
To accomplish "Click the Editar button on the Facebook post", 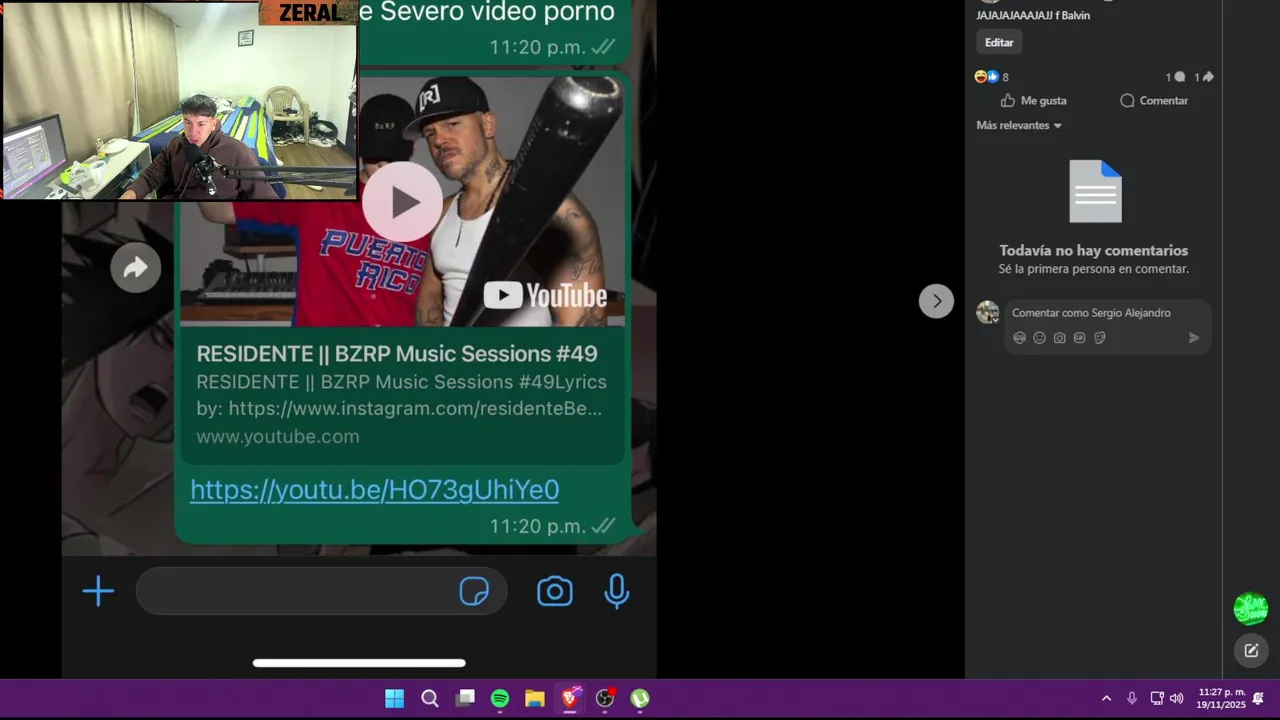I will [999, 42].
